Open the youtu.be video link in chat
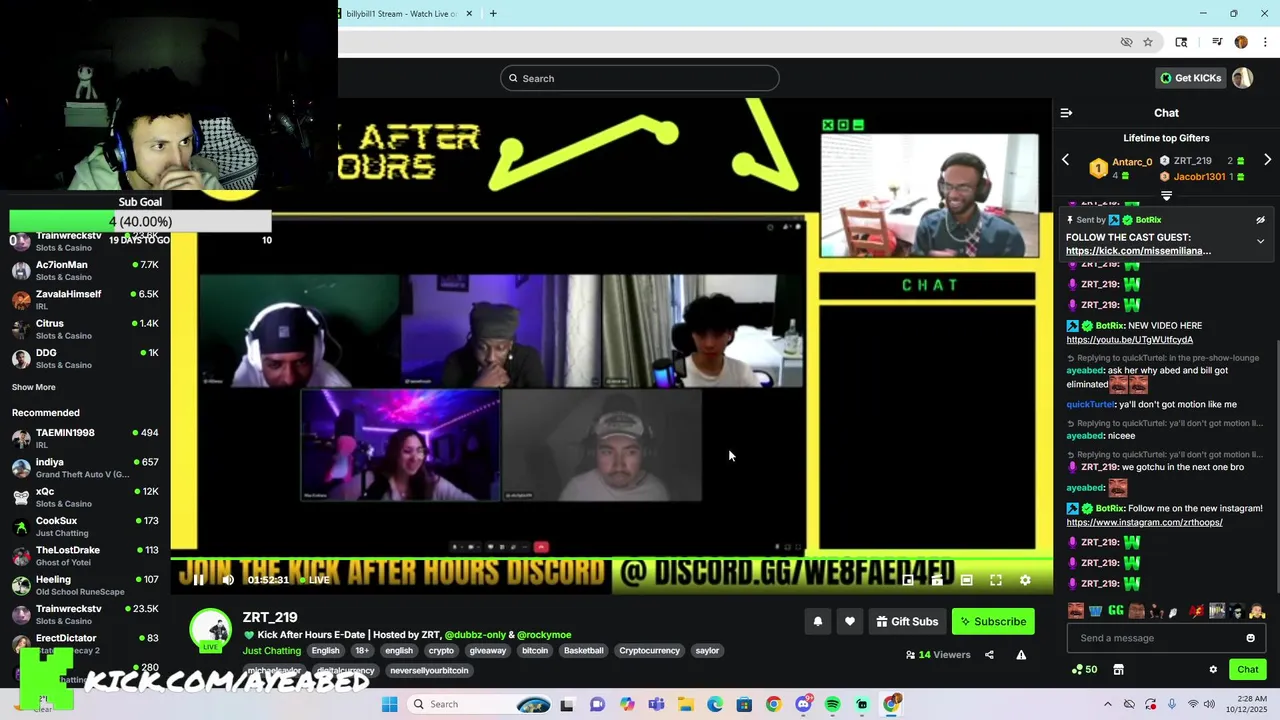Image resolution: width=1280 pixels, height=720 pixels. pos(1129,340)
